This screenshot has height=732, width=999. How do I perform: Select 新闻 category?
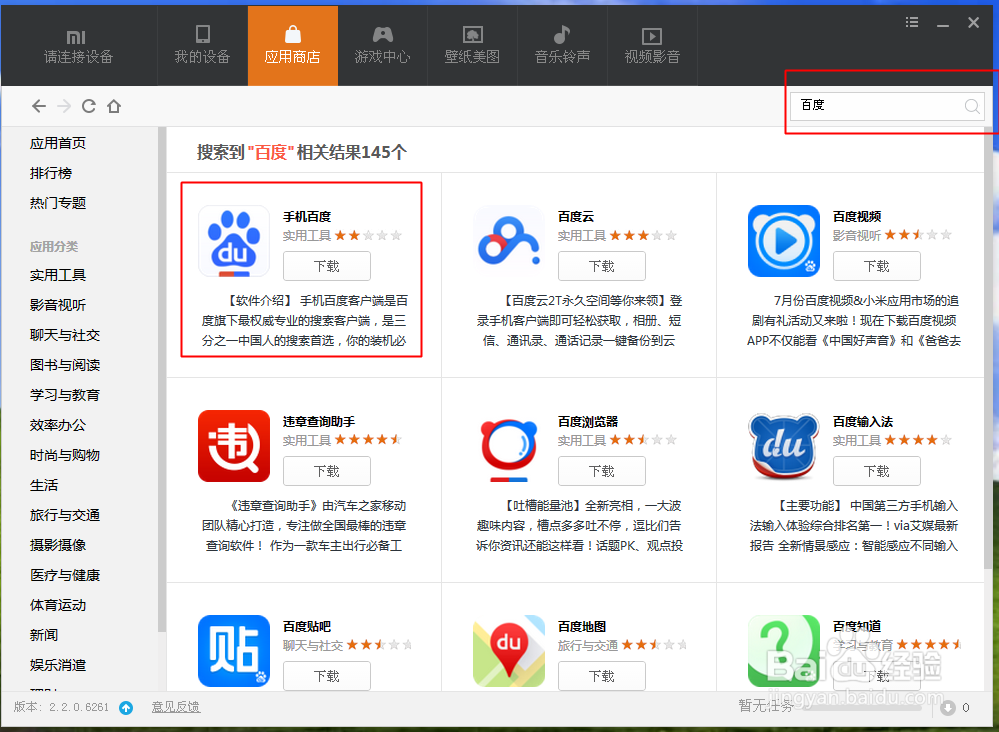click(44, 635)
